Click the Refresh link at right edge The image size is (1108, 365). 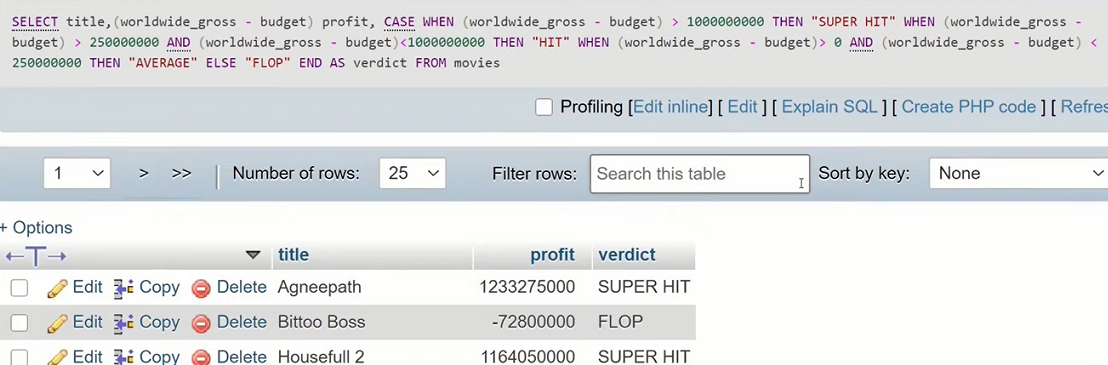pyautogui.click(x=1084, y=107)
